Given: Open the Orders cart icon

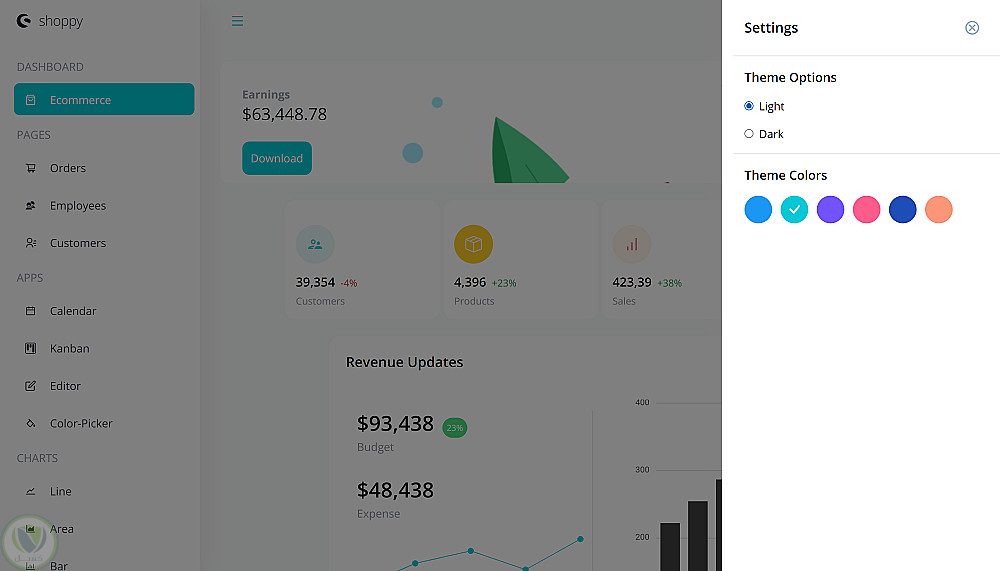Looking at the screenshot, I should click(31, 168).
